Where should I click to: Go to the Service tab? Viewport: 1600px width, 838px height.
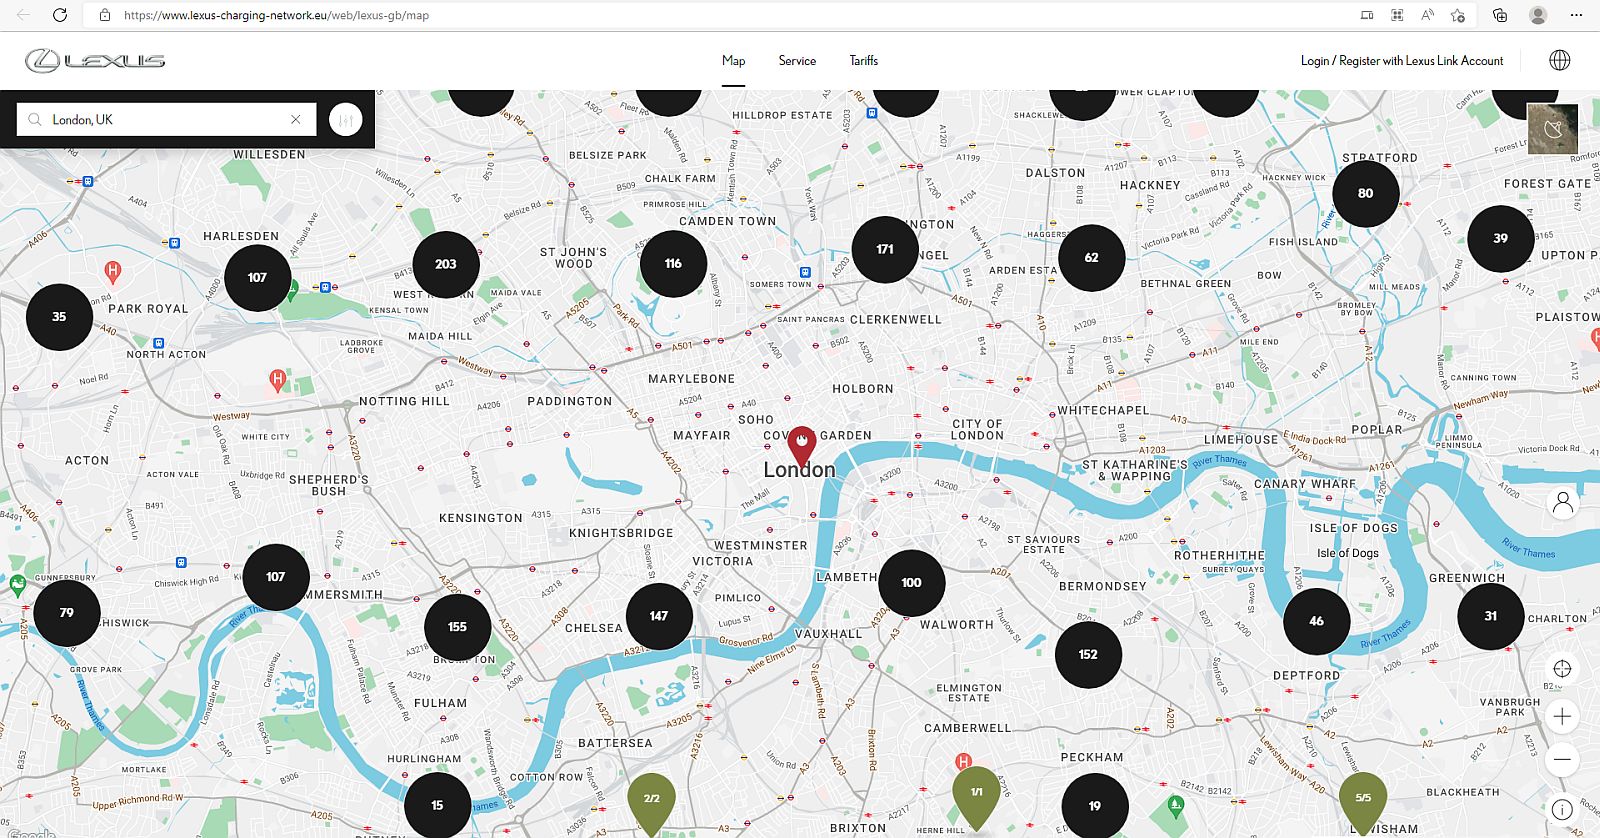(797, 61)
